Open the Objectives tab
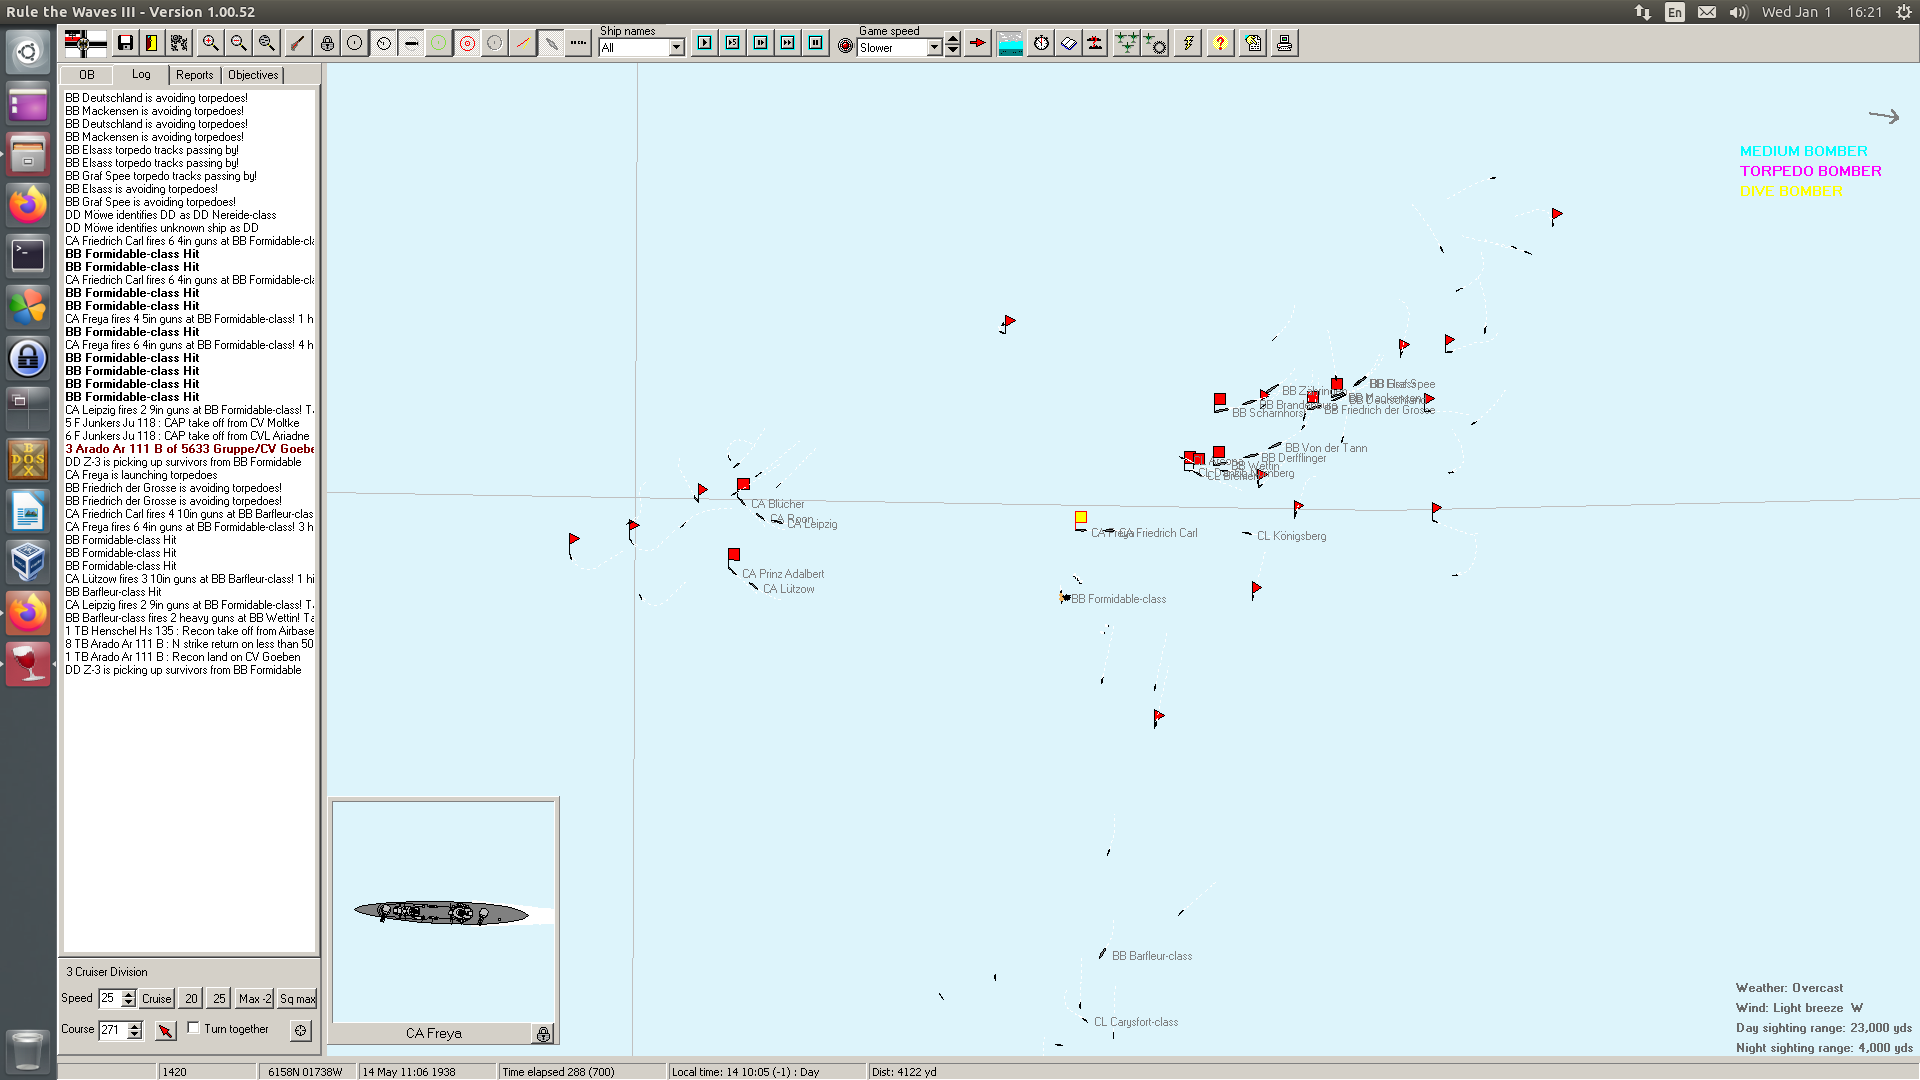1920x1080 pixels. pyautogui.click(x=253, y=75)
